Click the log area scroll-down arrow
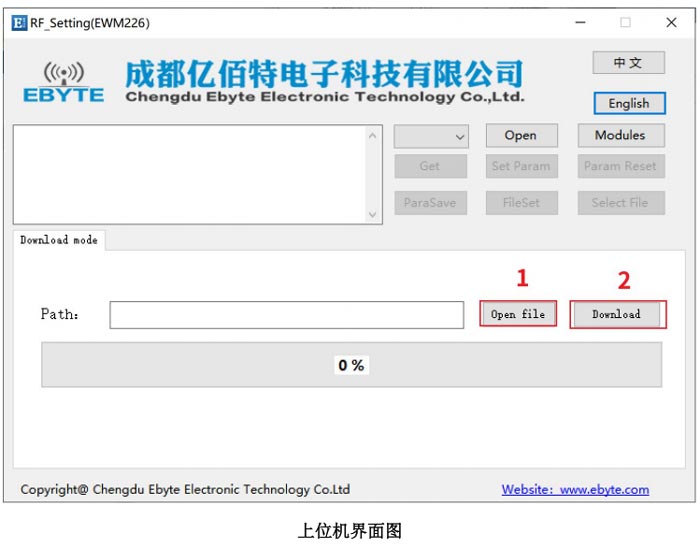The width and height of the screenshot is (700, 548). 373,214
